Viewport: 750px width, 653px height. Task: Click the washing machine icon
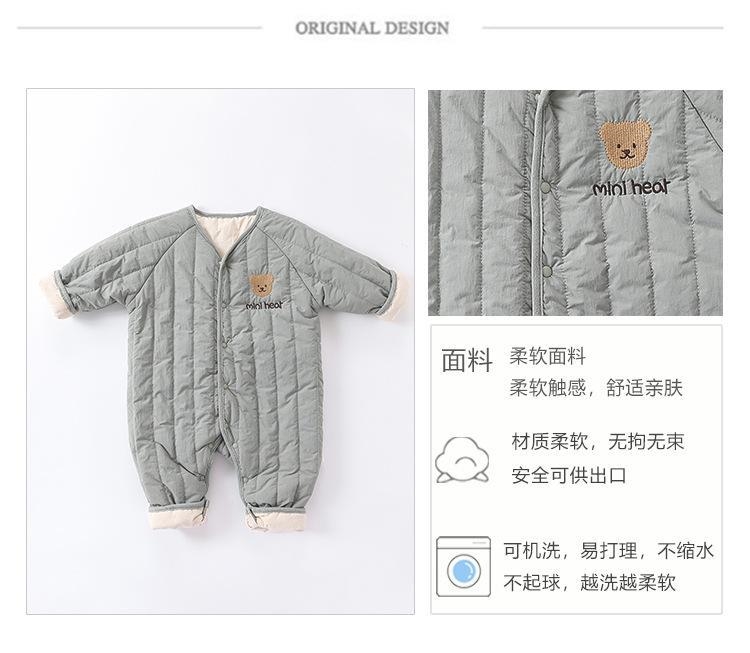463,566
